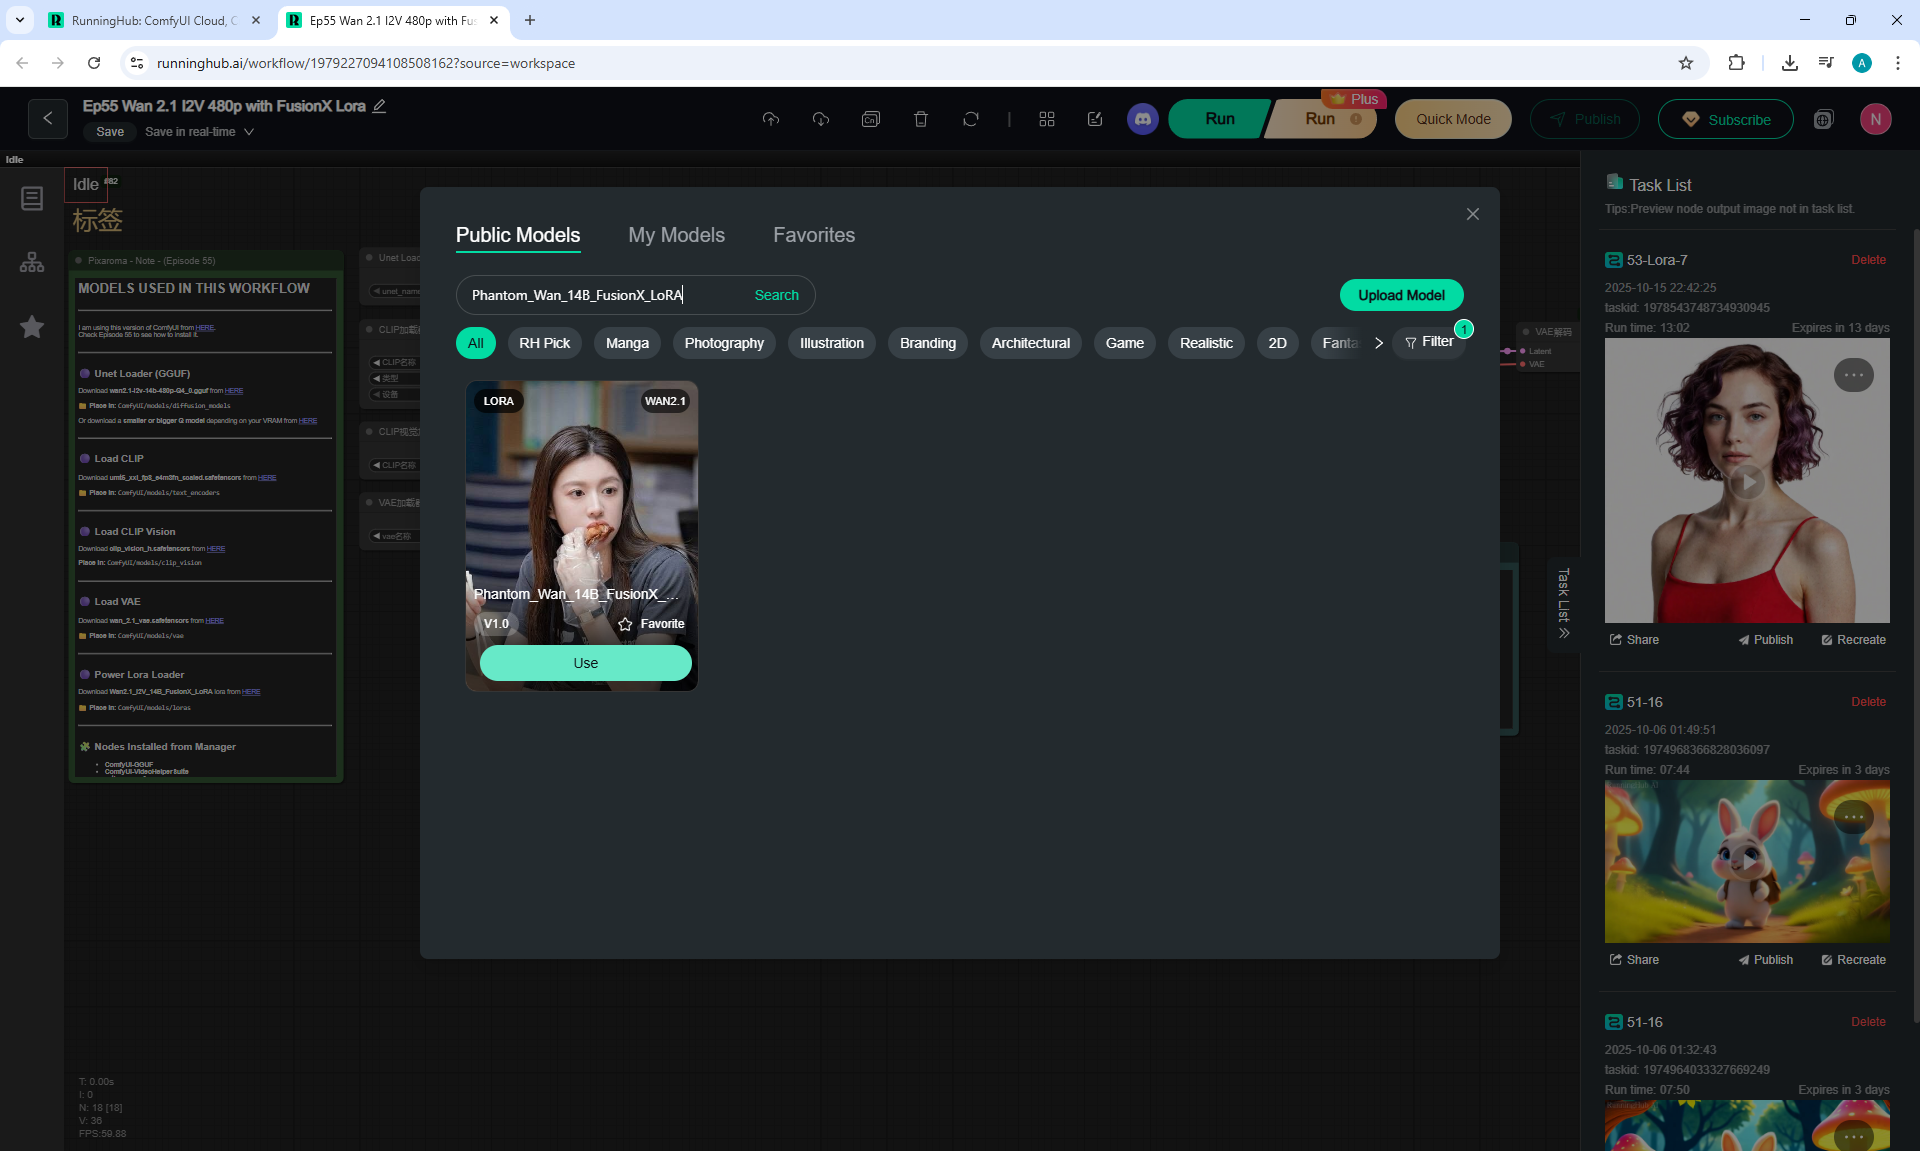Click the Discord icon in toolbar
Image resolution: width=1920 pixels, height=1151 pixels.
1142,119
